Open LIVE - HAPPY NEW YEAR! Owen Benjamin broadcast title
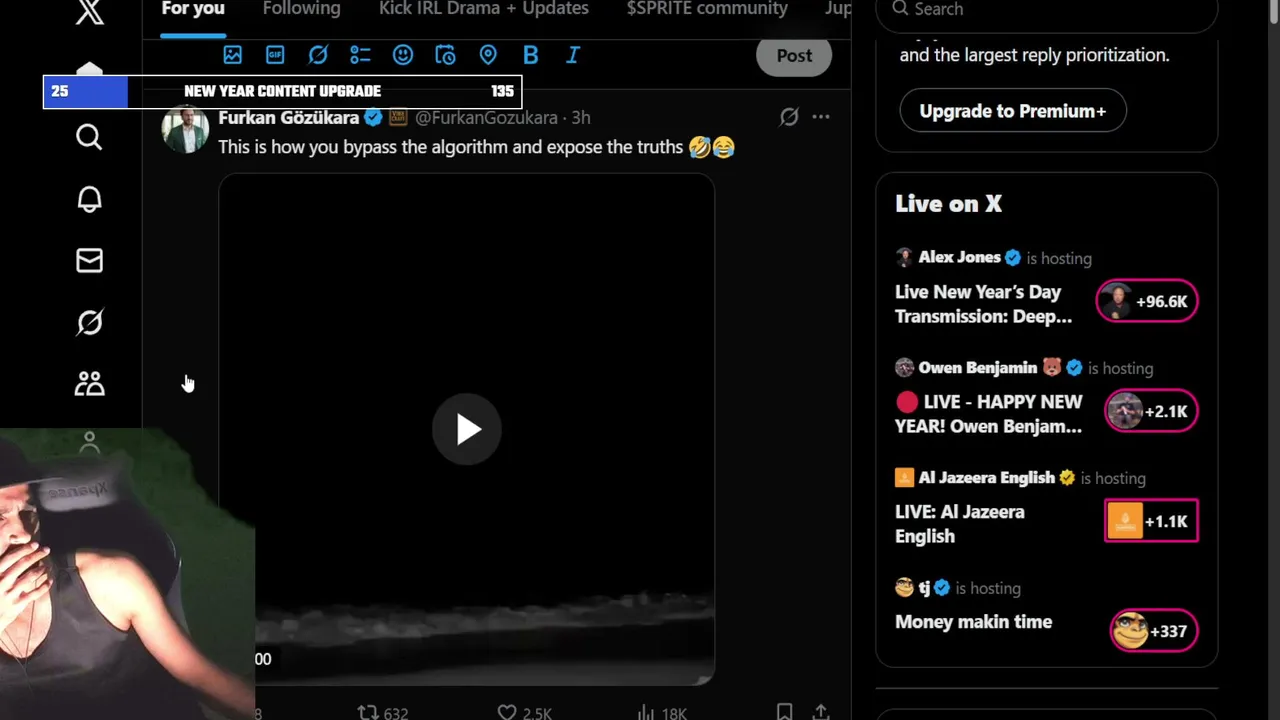 click(989, 414)
